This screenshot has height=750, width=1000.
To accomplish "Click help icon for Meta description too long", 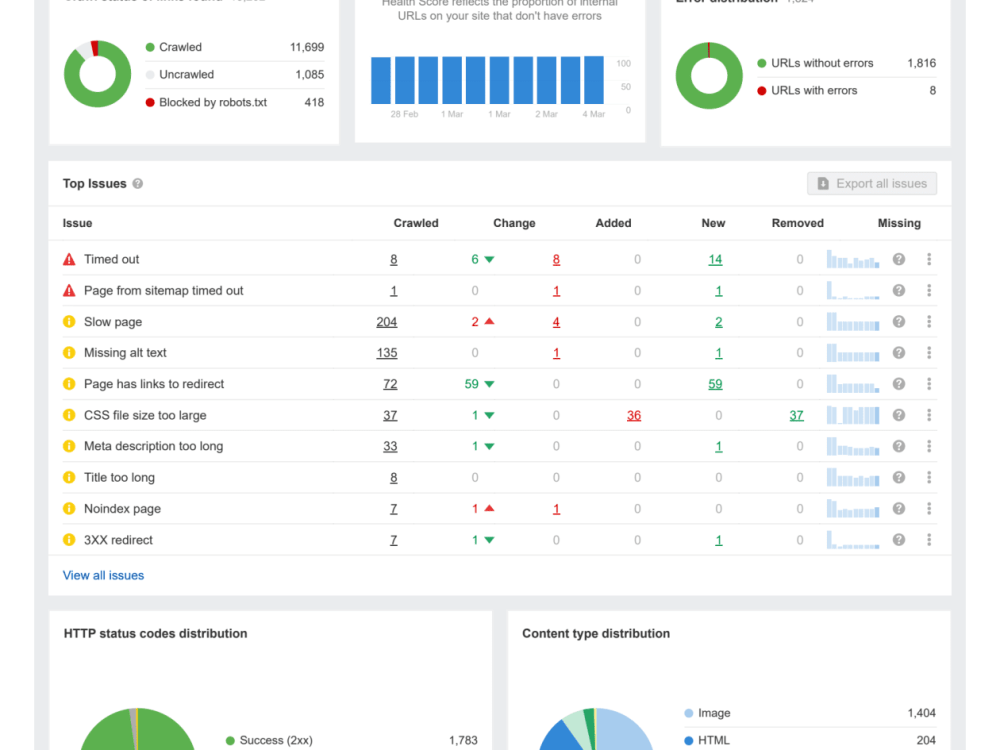I will point(899,446).
